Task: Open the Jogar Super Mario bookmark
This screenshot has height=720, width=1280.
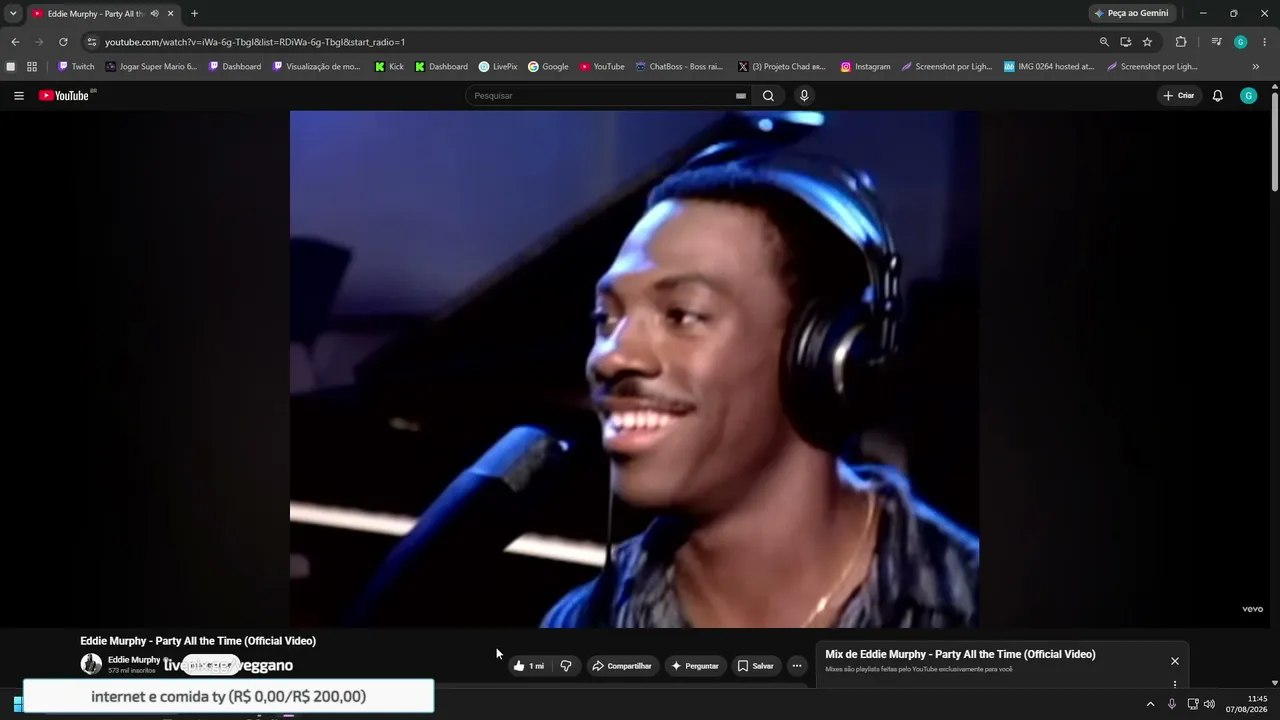Action: click(151, 67)
